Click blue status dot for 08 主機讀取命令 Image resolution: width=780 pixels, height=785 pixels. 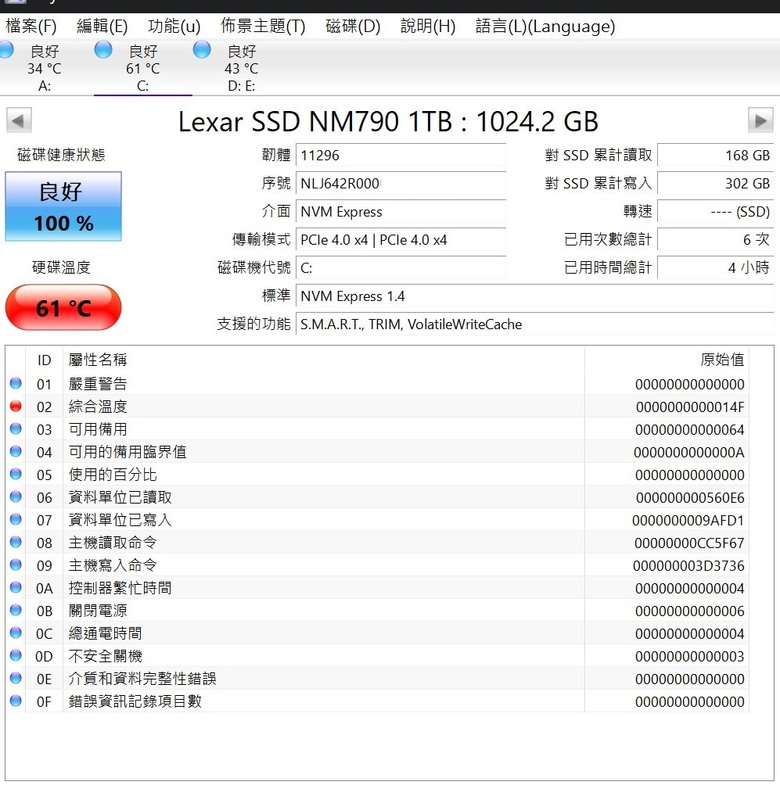[x=16, y=542]
